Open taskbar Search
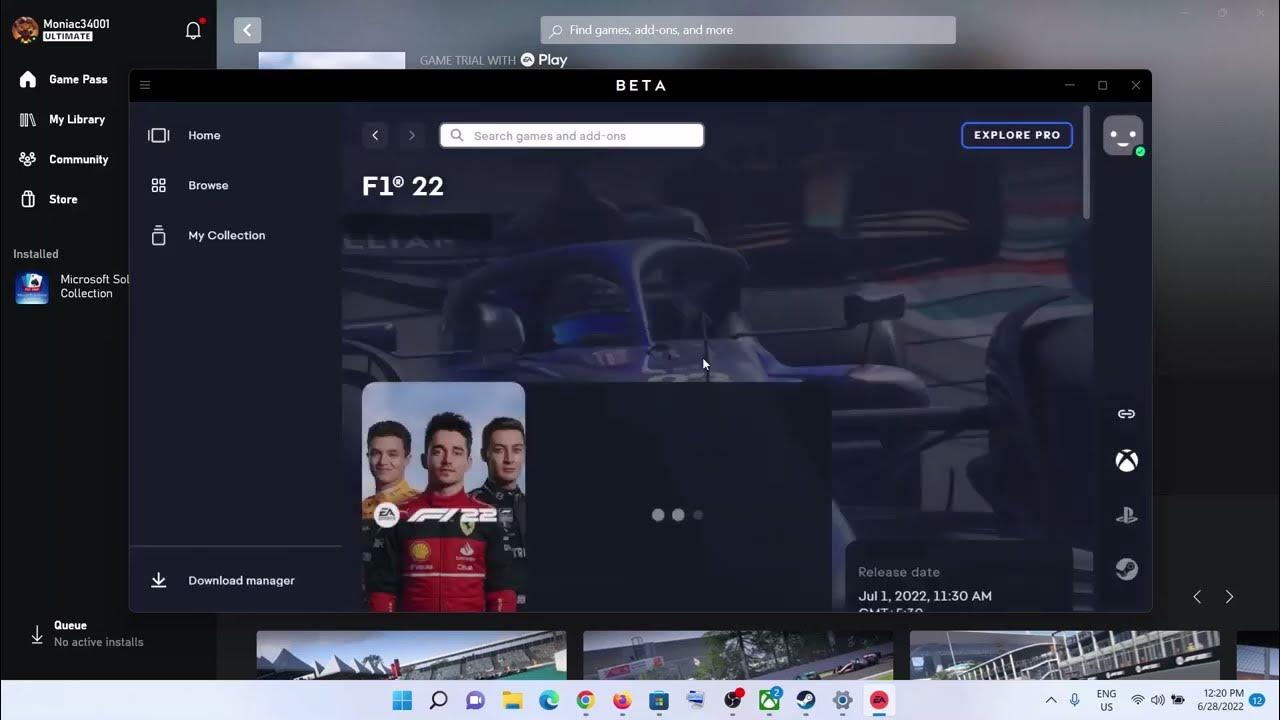The height and width of the screenshot is (720, 1280). tap(438, 700)
